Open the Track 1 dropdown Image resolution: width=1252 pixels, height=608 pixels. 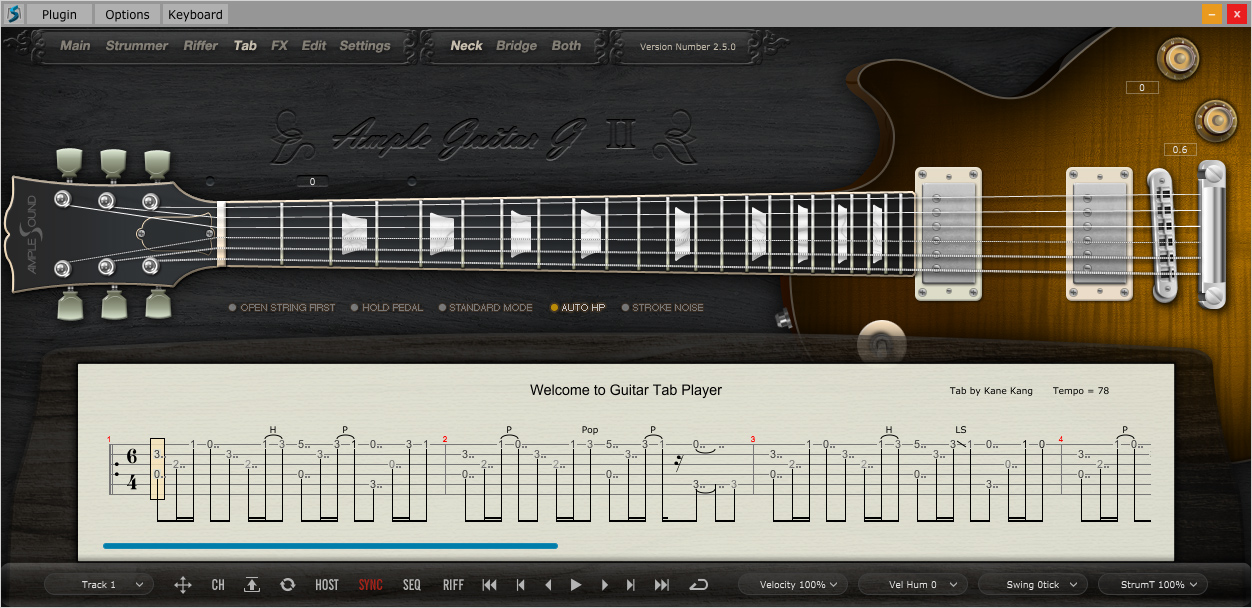tap(99, 585)
